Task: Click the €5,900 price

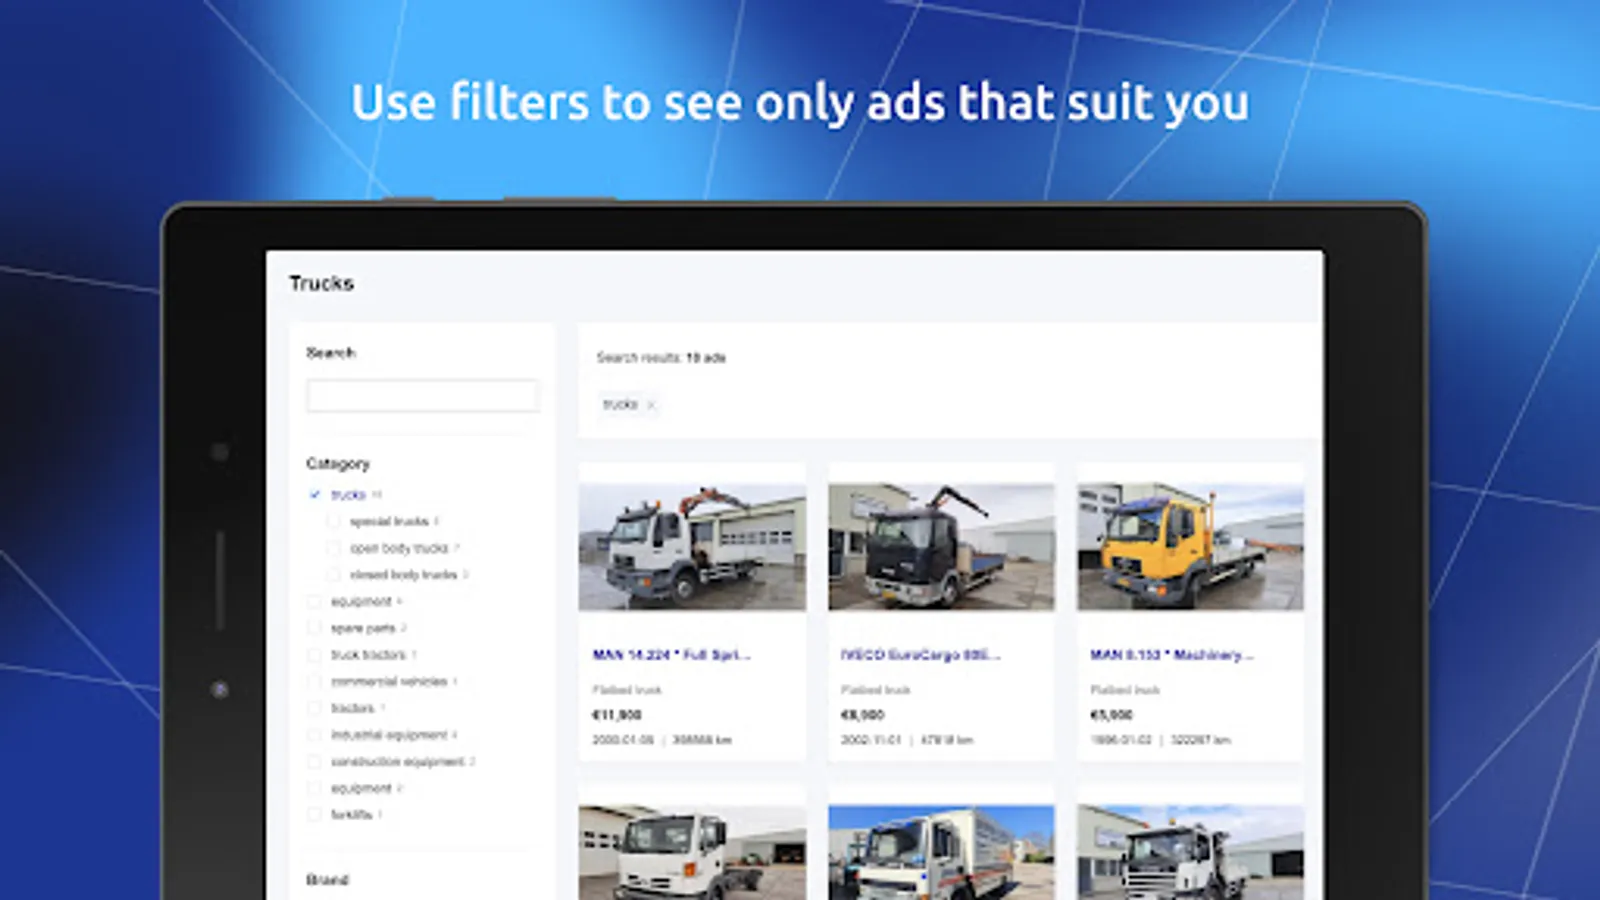Action: (1112, 715)
